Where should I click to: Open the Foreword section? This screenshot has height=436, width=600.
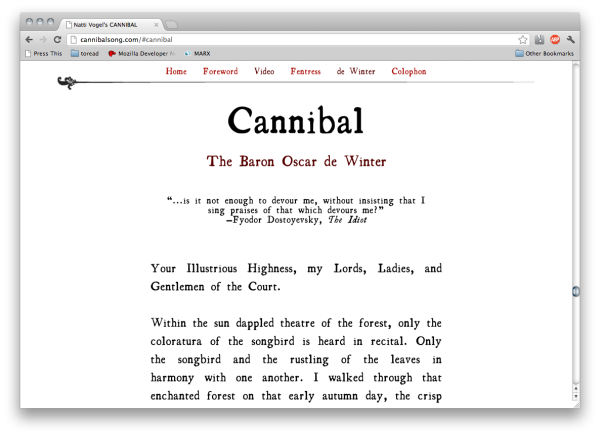220,72
